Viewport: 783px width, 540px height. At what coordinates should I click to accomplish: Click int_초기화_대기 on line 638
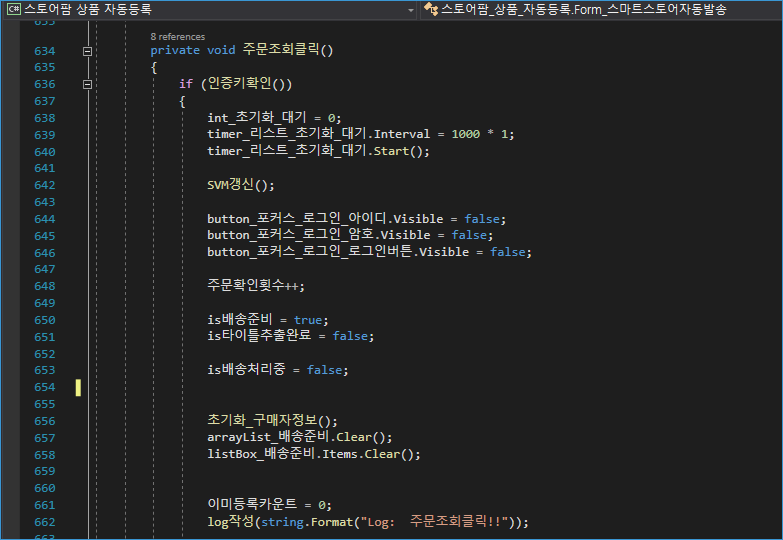tap(257, 117)
